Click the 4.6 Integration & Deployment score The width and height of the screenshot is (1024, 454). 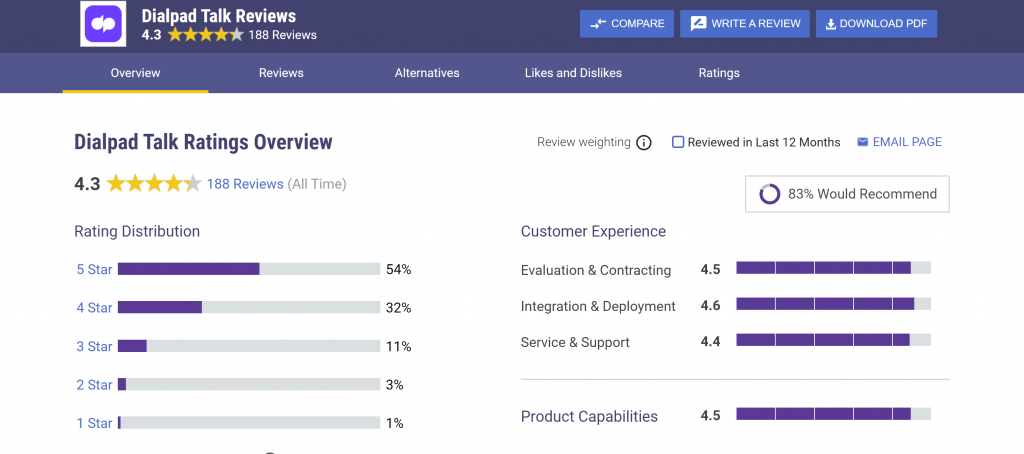(711, 305)
